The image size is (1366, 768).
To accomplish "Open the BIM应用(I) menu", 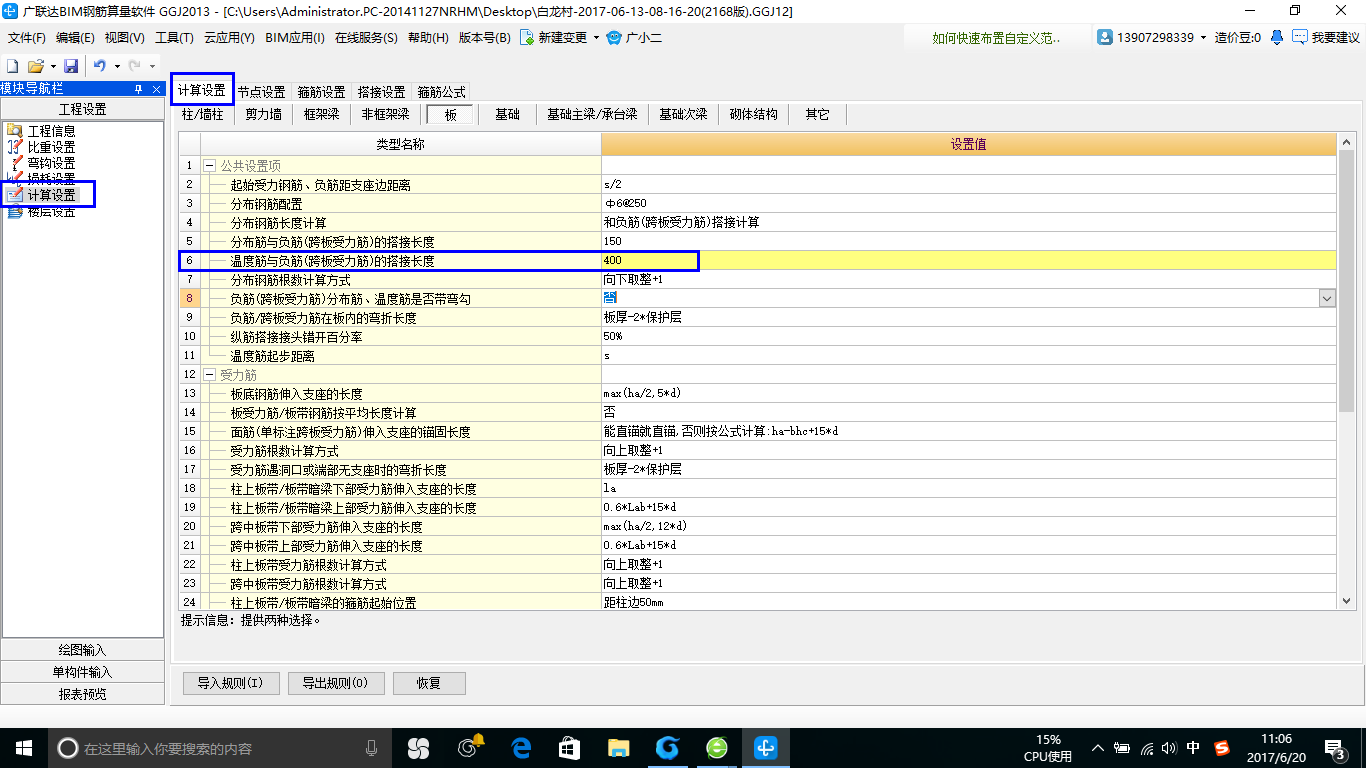I will (295, 37).
